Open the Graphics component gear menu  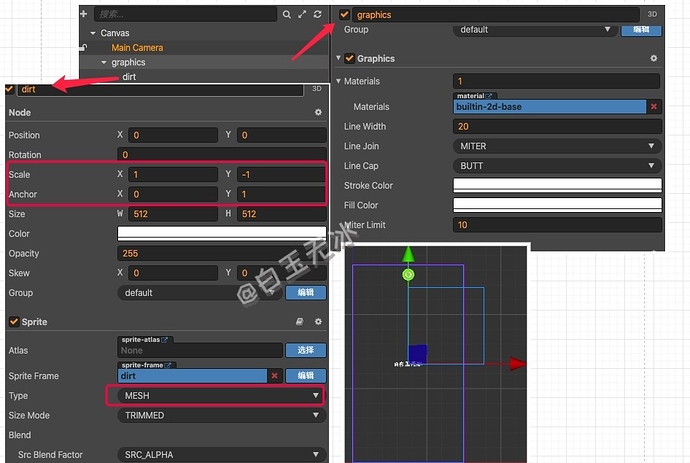click(x=653, y=59)
